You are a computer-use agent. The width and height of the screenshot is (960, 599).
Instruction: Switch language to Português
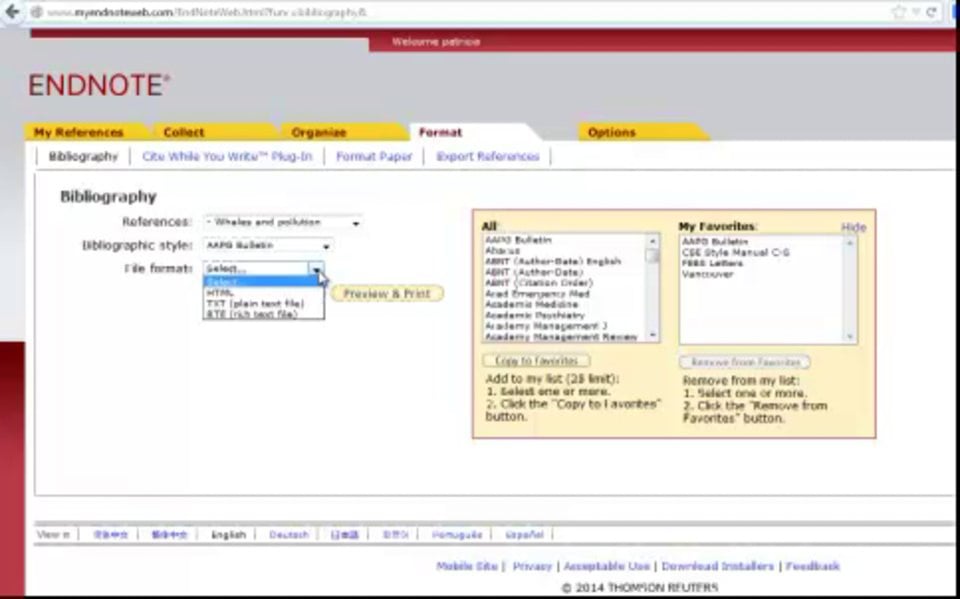tap(457, 535)
